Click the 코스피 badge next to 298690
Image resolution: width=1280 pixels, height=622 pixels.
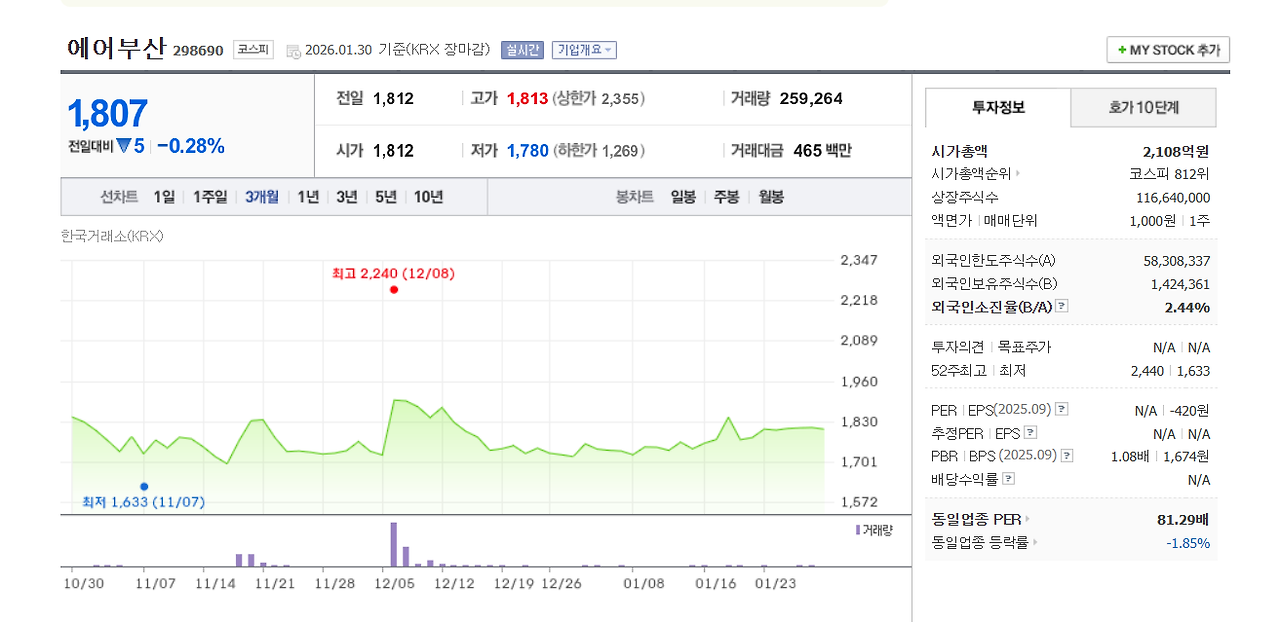(253, 49)
